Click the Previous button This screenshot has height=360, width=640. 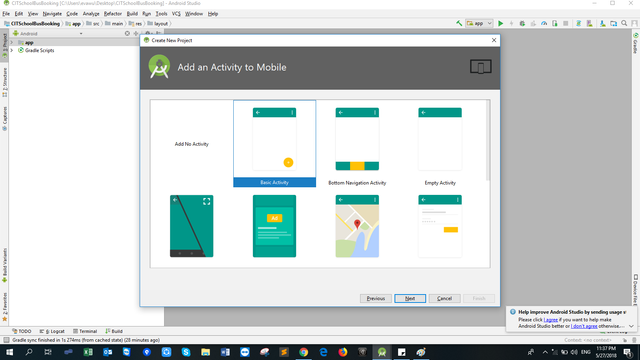[x=376, y=298]
